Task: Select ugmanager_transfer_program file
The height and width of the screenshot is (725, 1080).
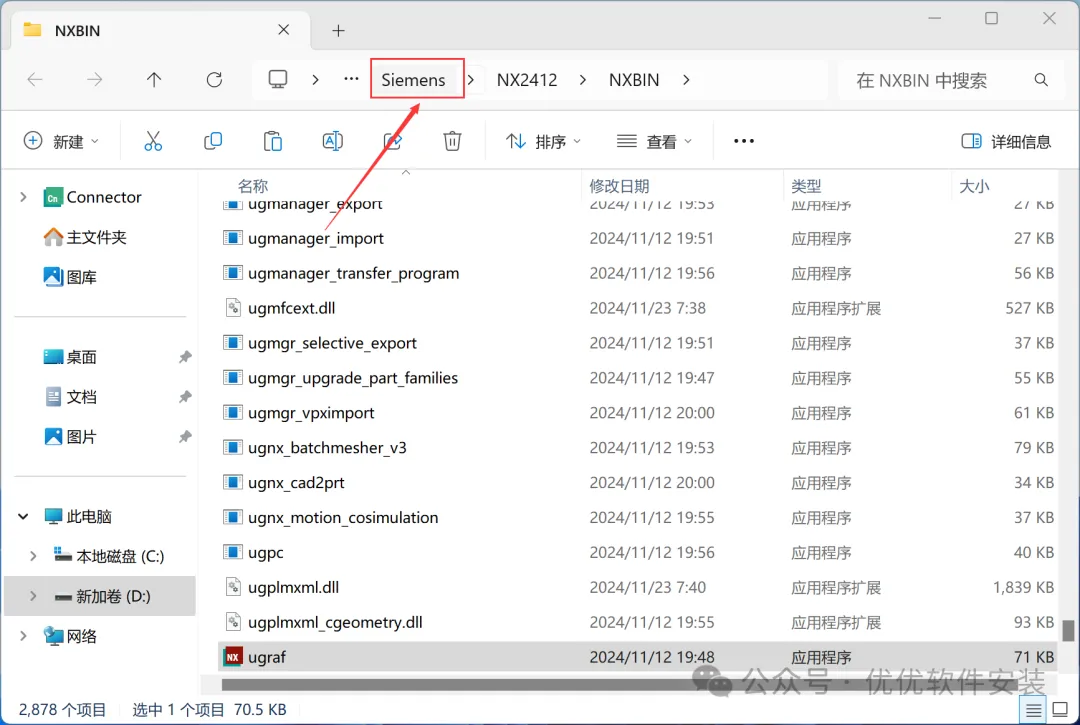Action: (638, 273)
